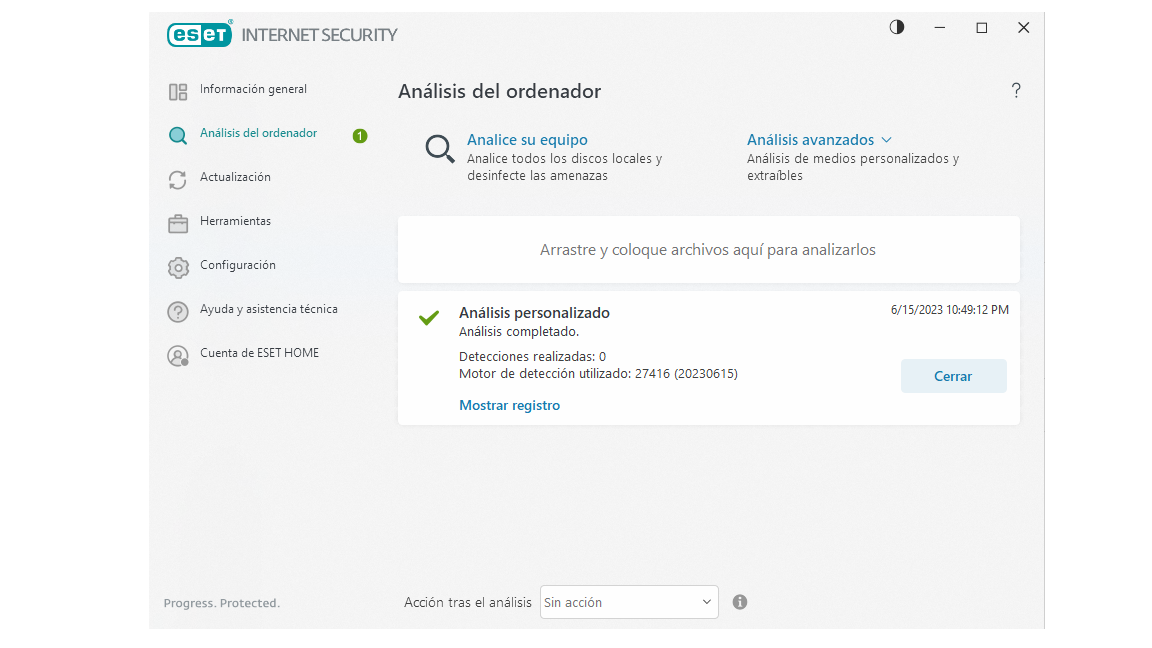Open the help question mark icon
The width and height of the screenshot is (1152, 648).
pyautogui.click(x=1016, y=90)
